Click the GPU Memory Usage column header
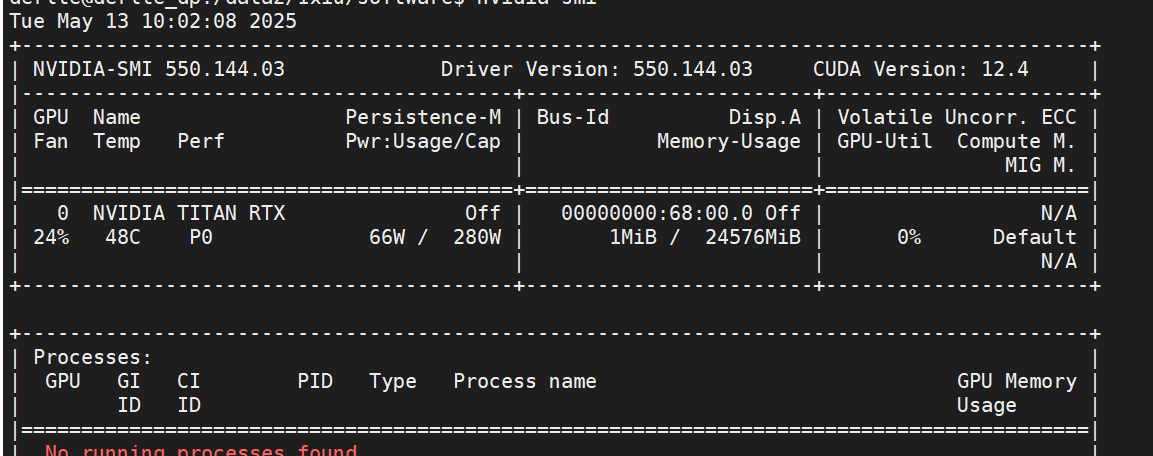Image resolution: width=1153 pixels, height=456 pixels. click(x=1016, y=393)
